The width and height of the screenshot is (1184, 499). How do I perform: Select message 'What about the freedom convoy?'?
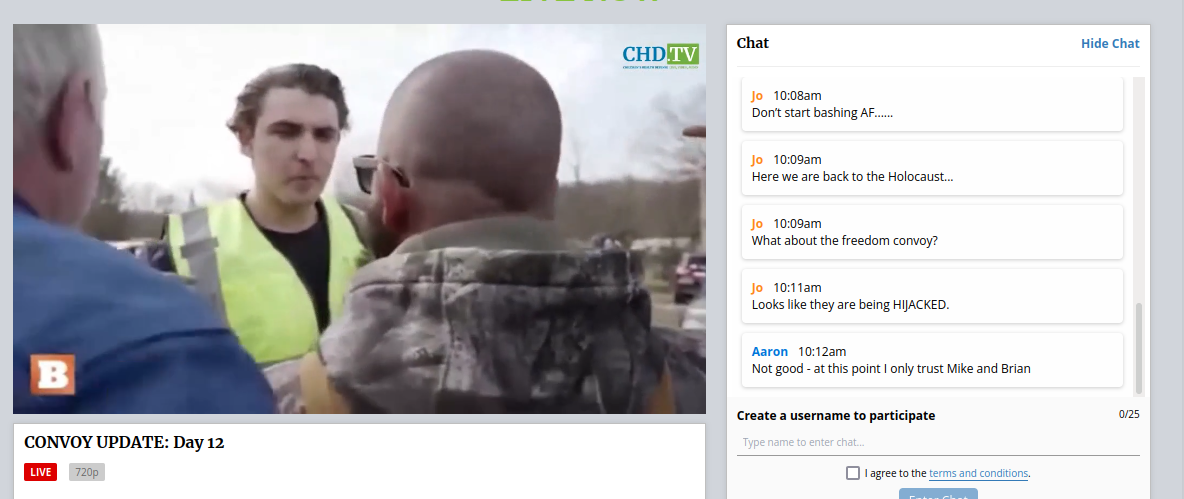[844, 241]
